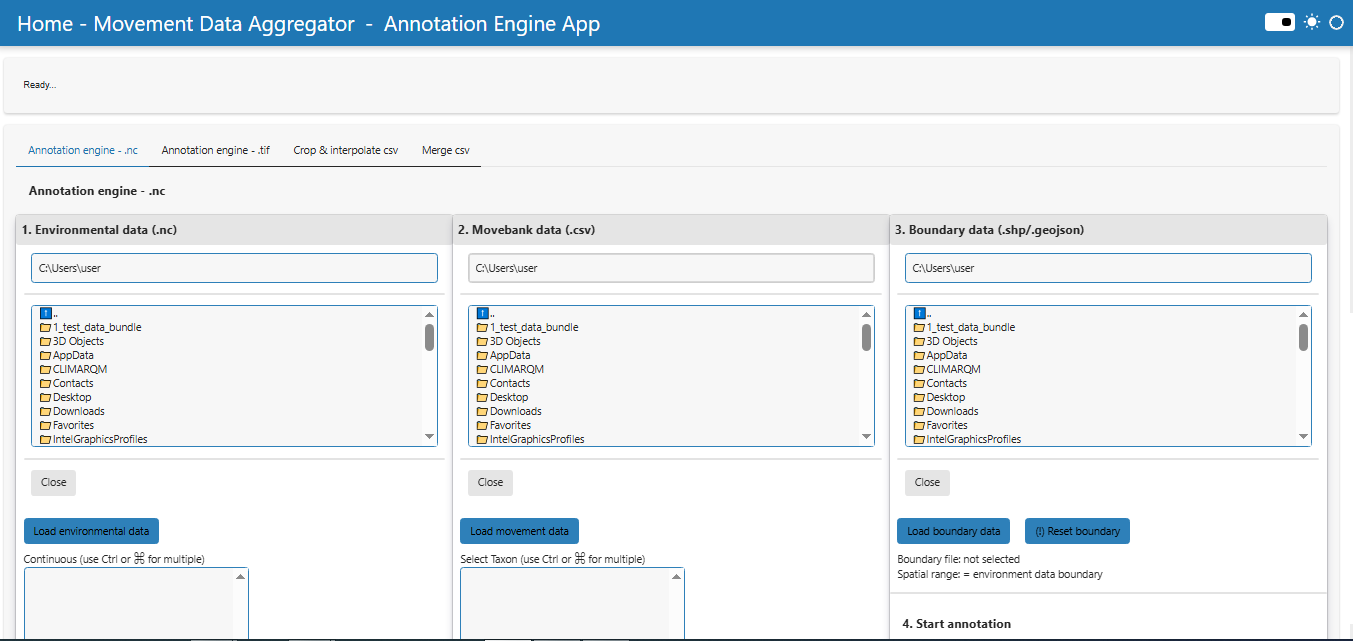Click folder icon of Favorites in Boundary list
1353x641 pixels.
(919, 425)
